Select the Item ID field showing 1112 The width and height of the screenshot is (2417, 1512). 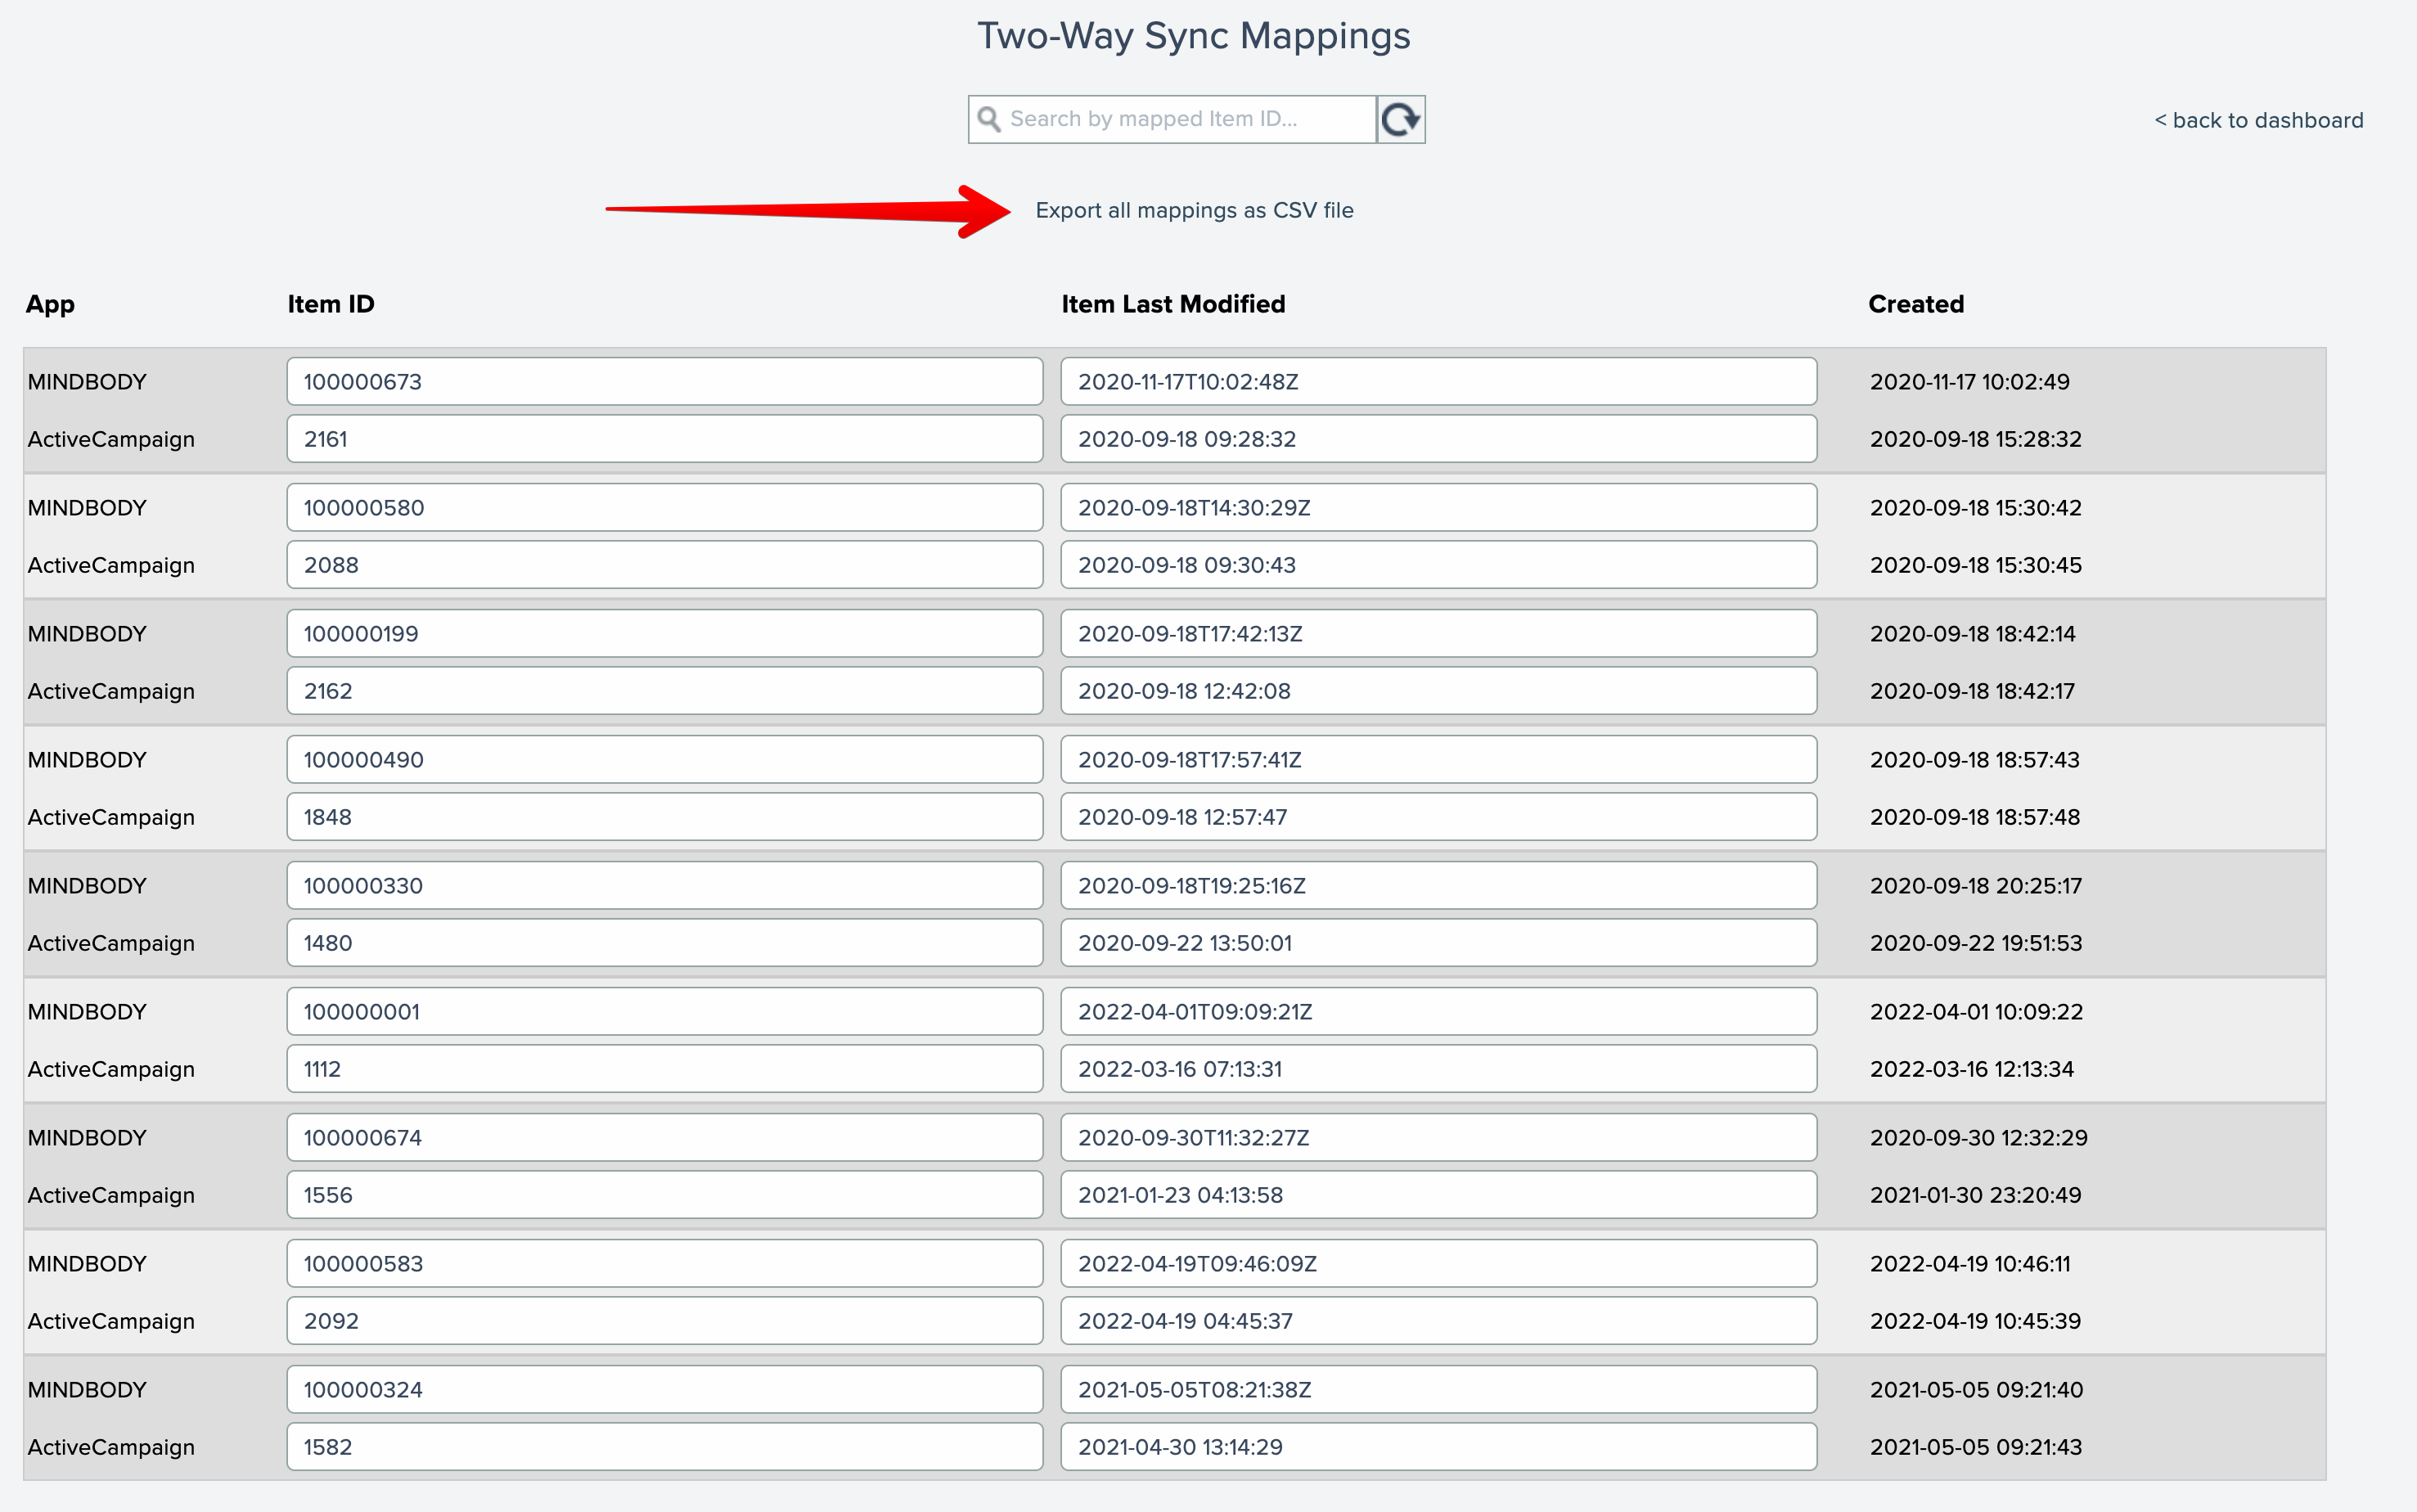tap(664, 1069)
